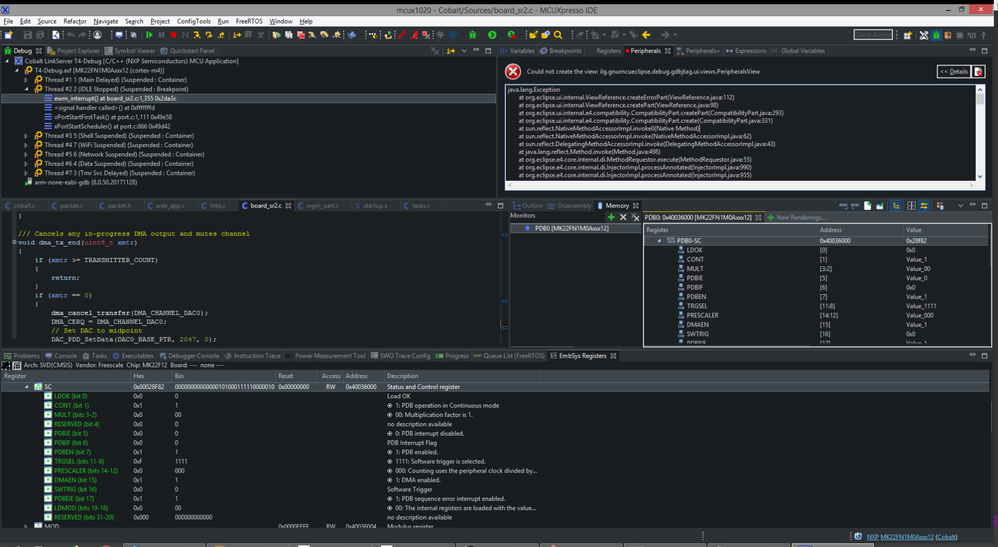Image resolution: width=998 pixels, height=547 pixels.
Task: Click the green Resume debug icon
Action: tap(149, 35)
